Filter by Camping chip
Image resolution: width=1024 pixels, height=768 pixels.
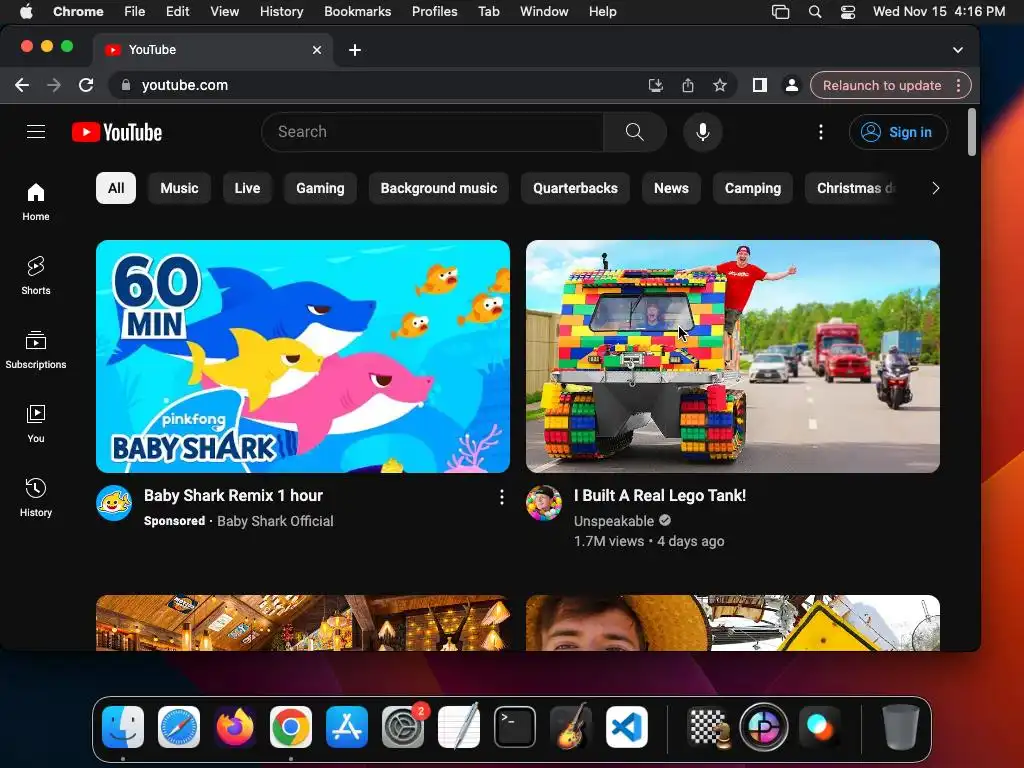(752, 188)
